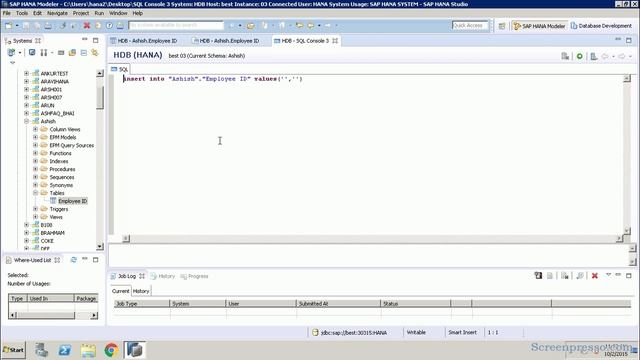The width and height of the screenshot is (640, 360).
Task: Click the red X icon in main toolbar
Action: pyautogui.click(x=87, y=26)
